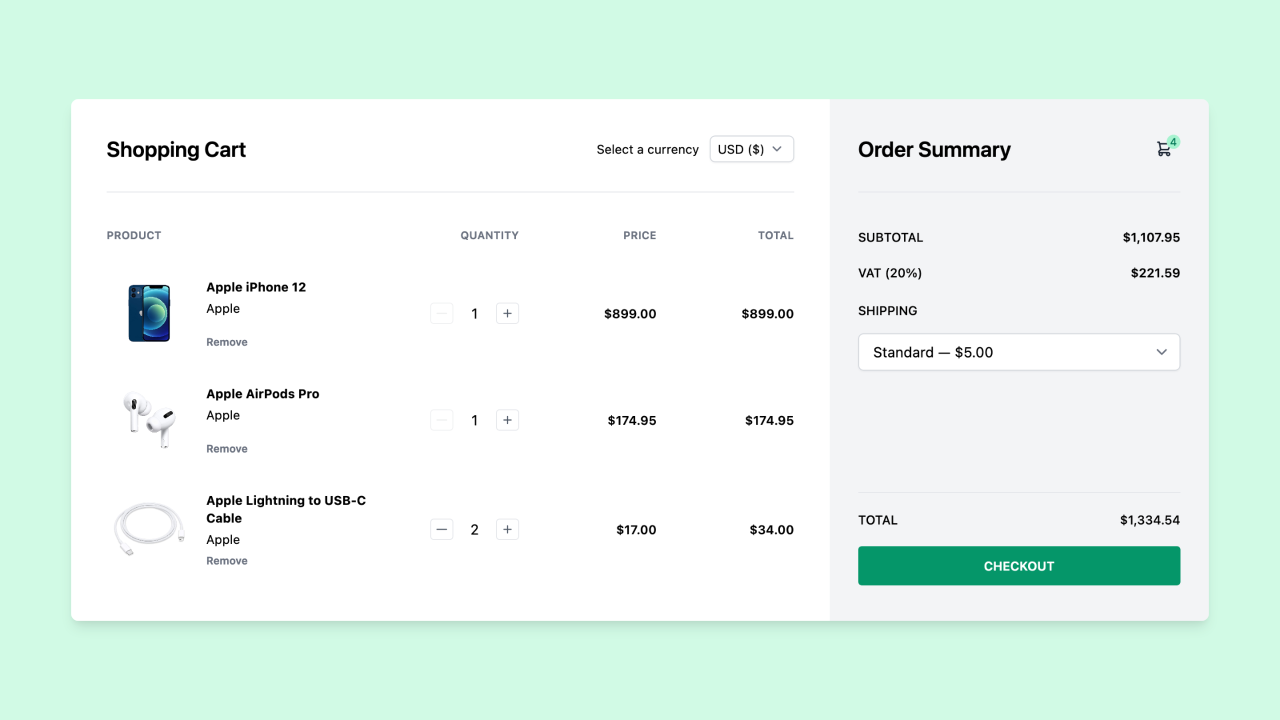
Task: Click the AirPods Pro product thumbnail
Action: [x=149, y=419]
